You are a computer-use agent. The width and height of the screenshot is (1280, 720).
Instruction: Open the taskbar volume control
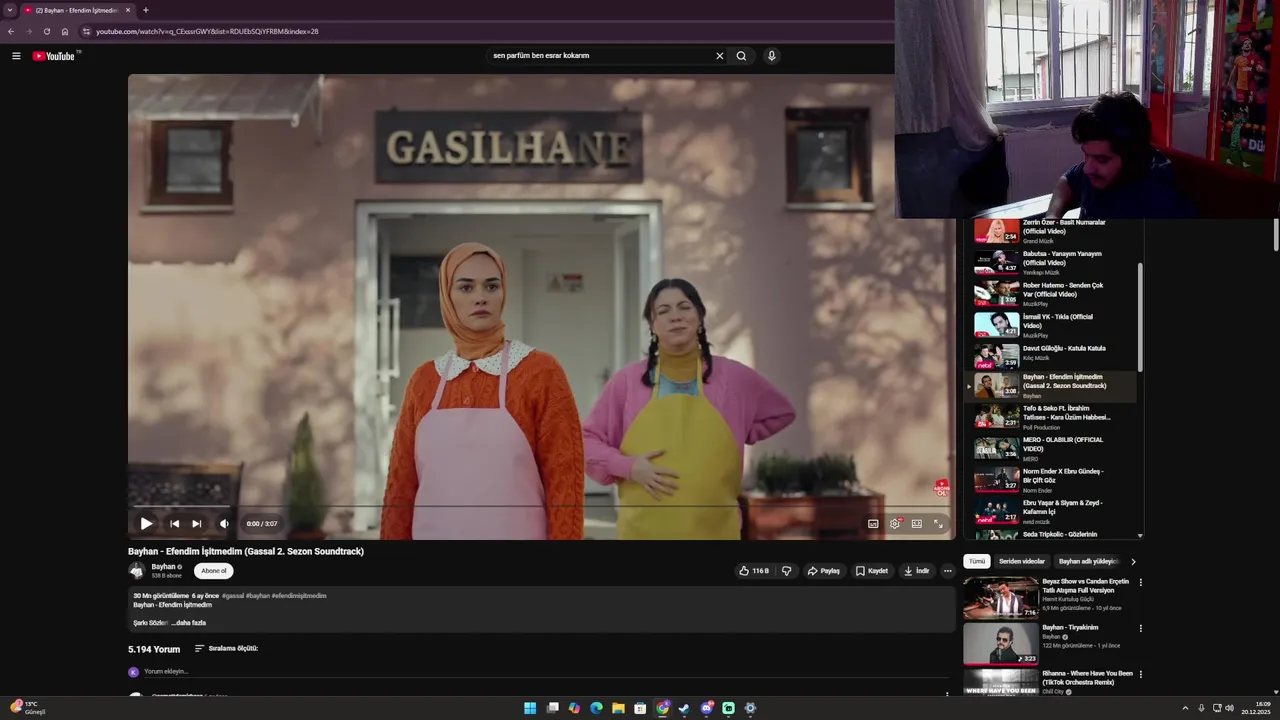point(1229,708)
